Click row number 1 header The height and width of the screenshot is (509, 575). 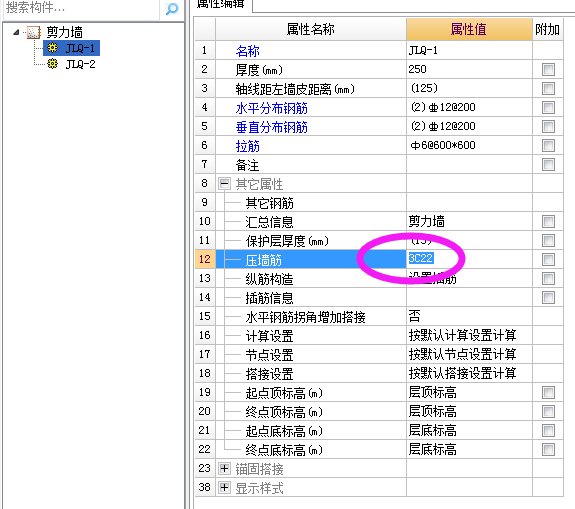pyautogui.click(x=205, y=50)
